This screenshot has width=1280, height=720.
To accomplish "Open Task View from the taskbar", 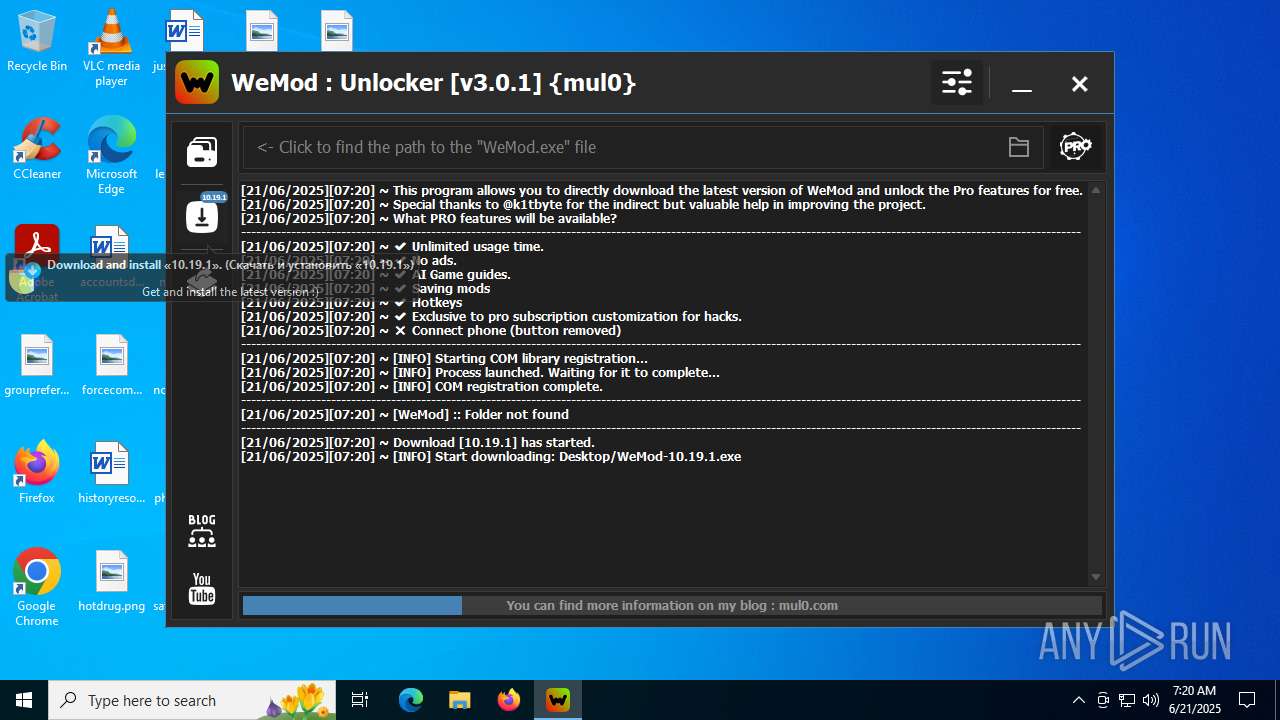I will point(360,700).
